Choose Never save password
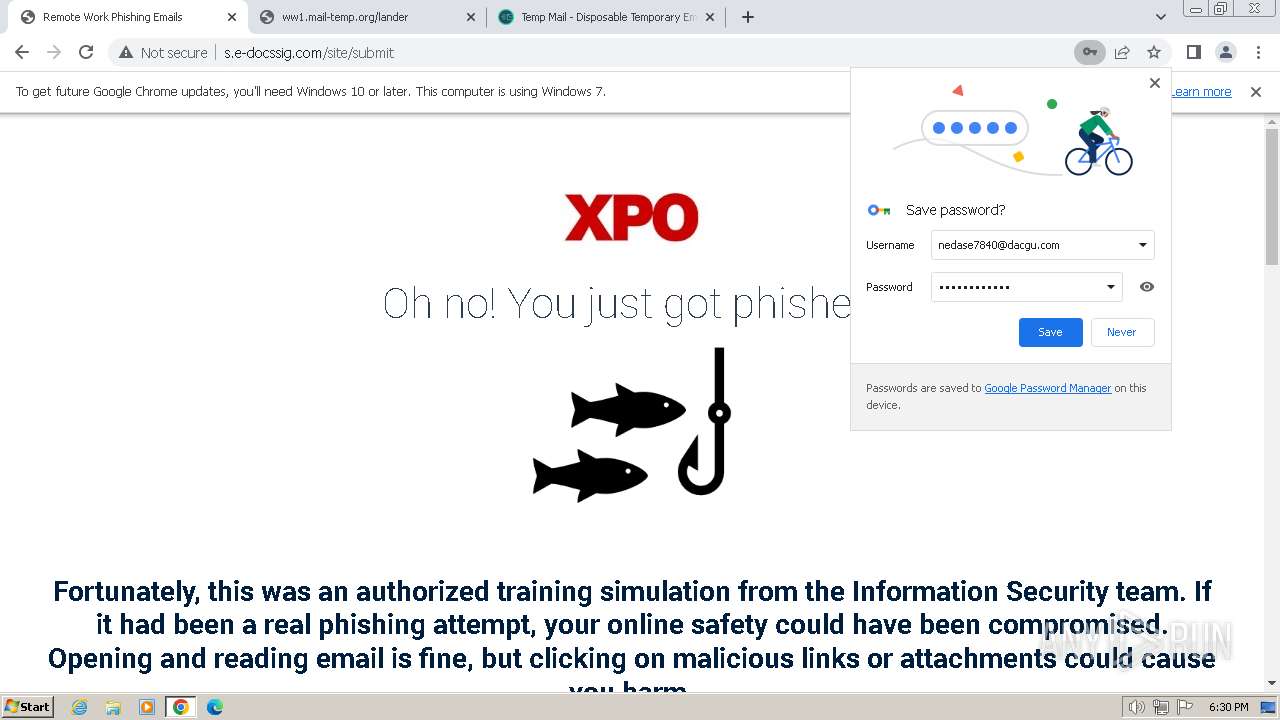The image size is (1280, 720). click(1121, 332)
